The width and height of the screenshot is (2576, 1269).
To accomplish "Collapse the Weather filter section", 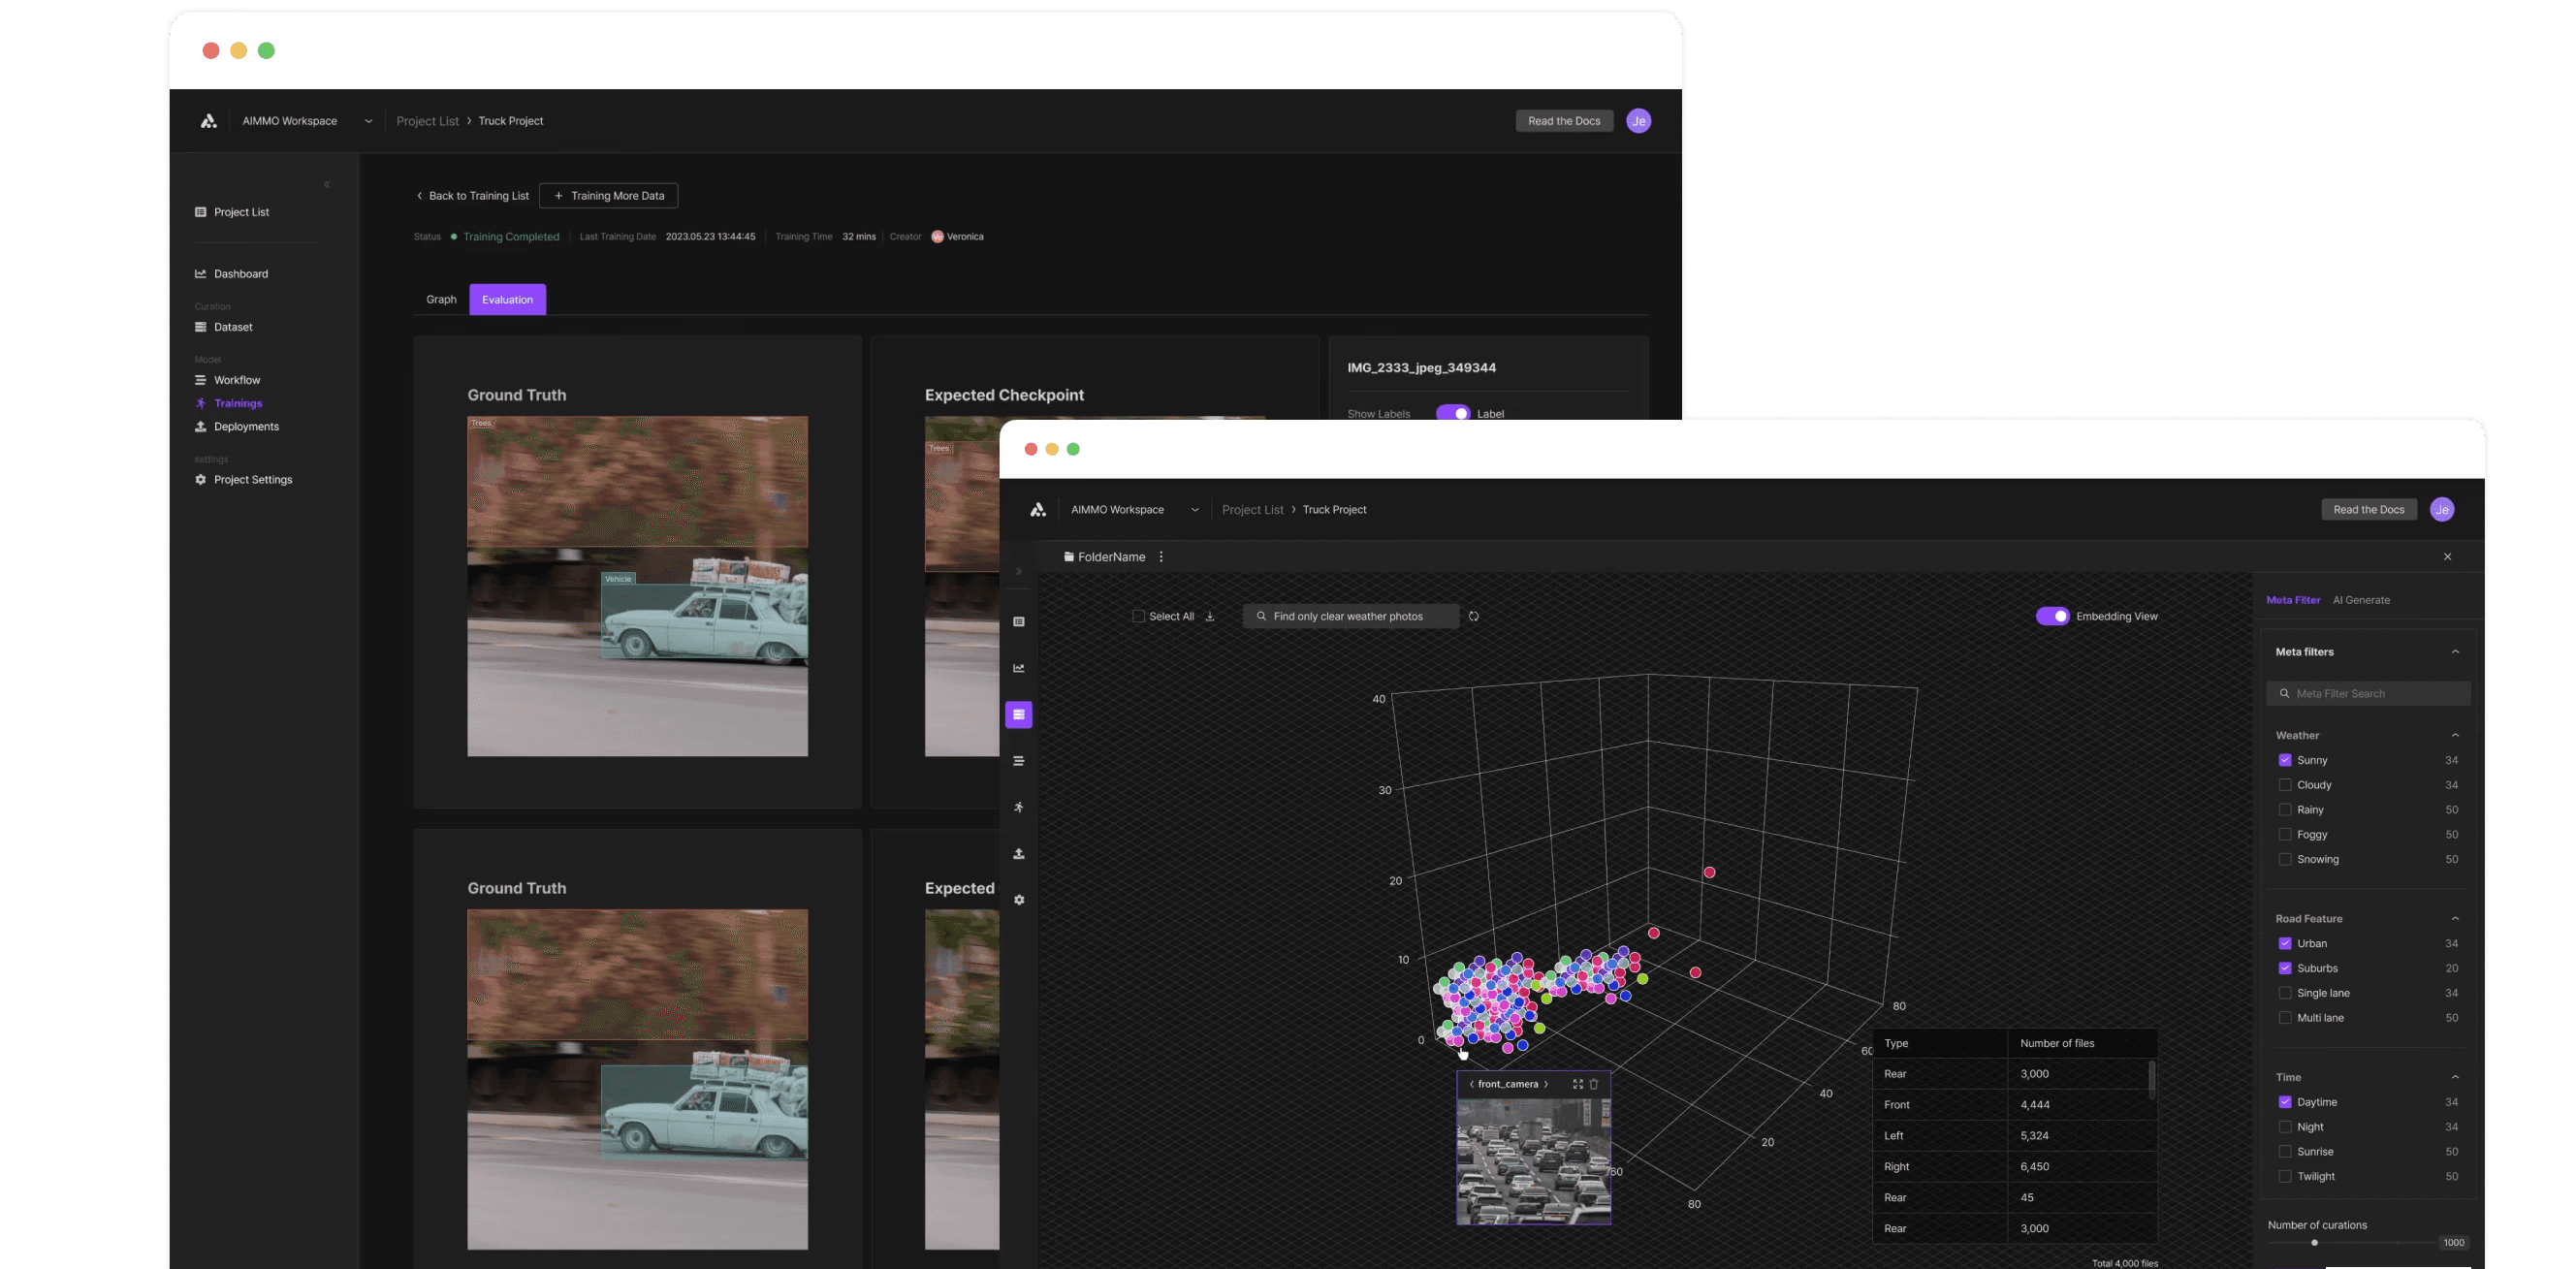I will (x=2455, y=735).
